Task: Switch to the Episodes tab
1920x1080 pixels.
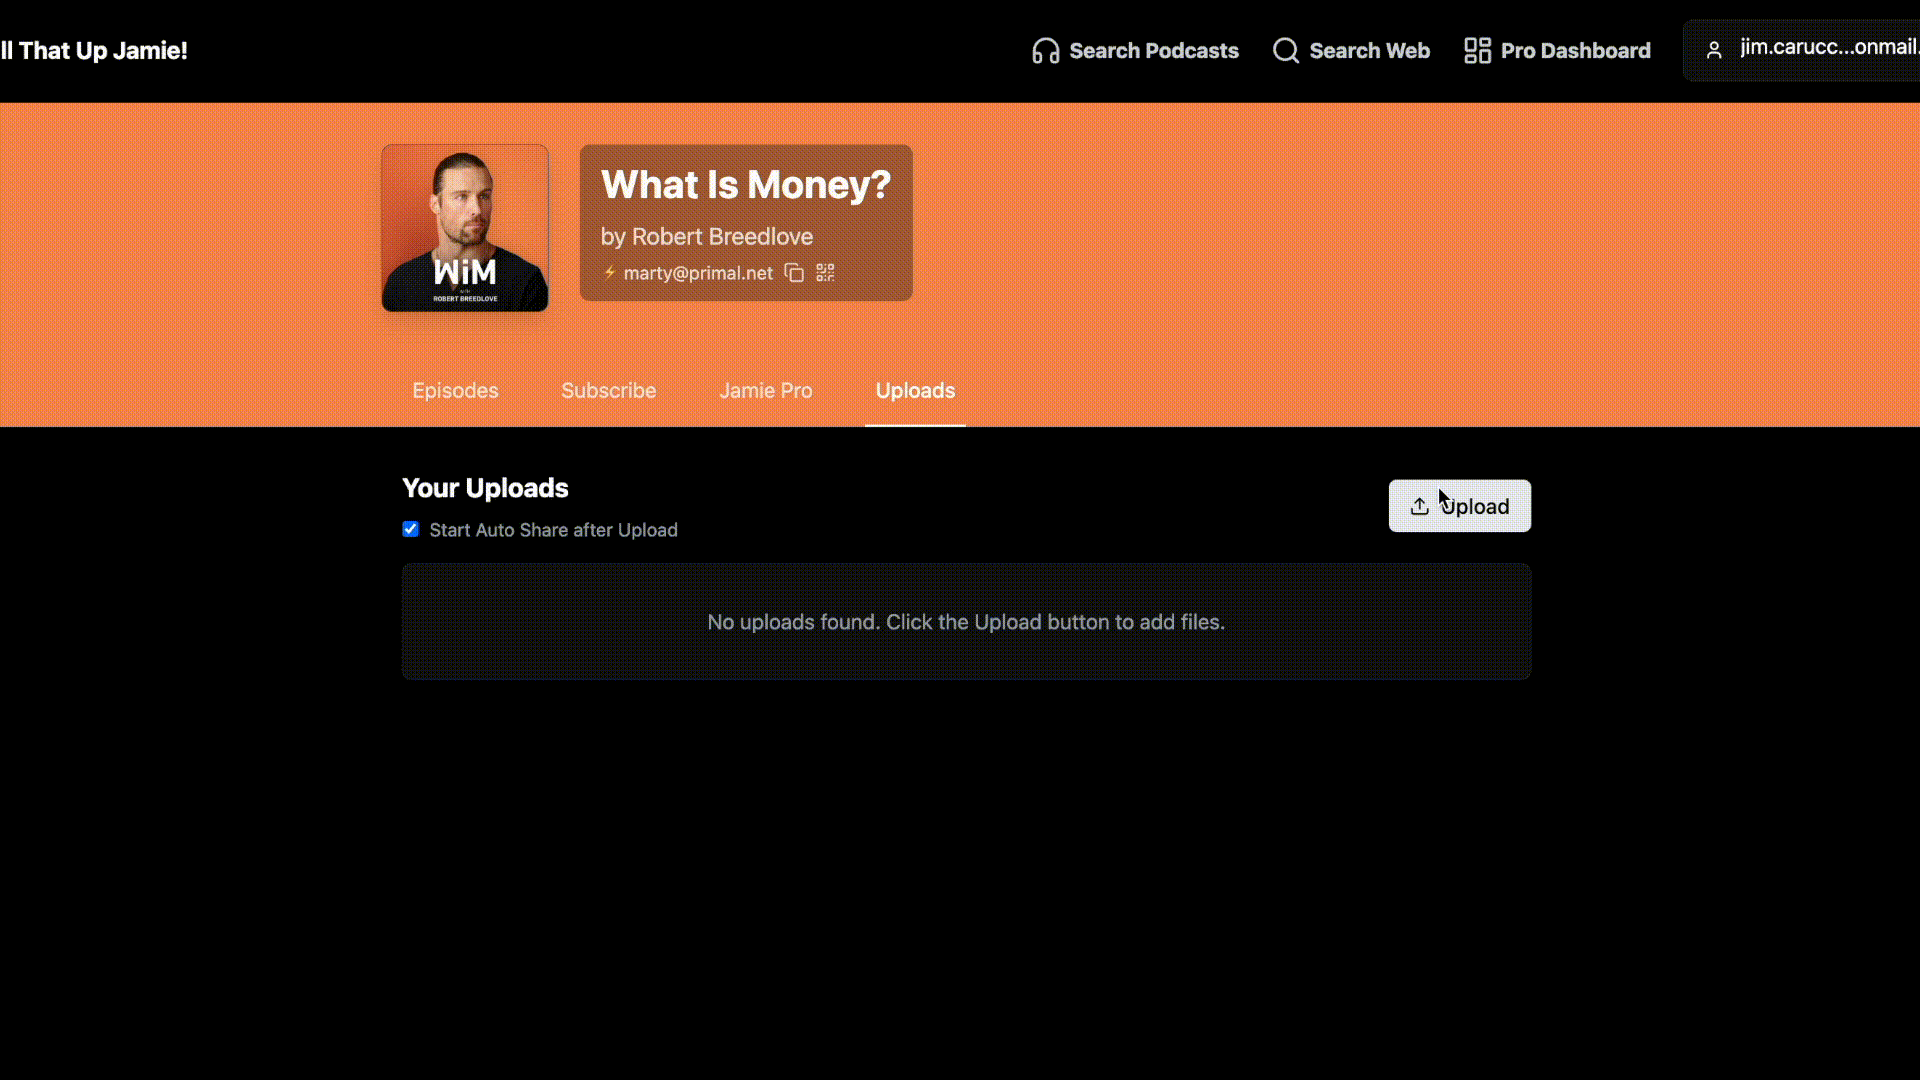Action: (455, 391)
